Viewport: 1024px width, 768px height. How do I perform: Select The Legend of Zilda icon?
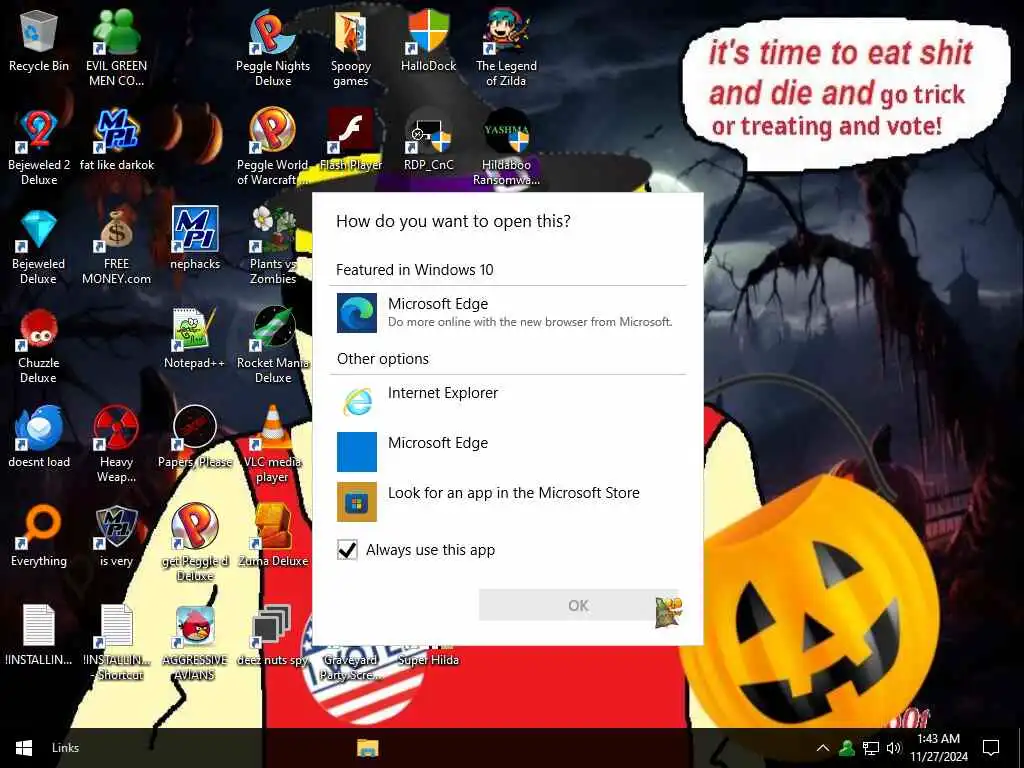[506, 47]
